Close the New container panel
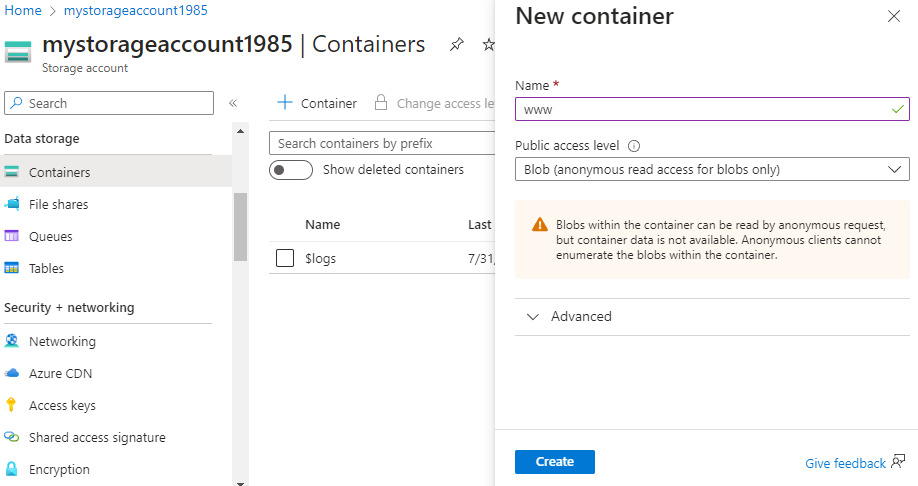The image size is (918, 486). (x=893, y=16)
